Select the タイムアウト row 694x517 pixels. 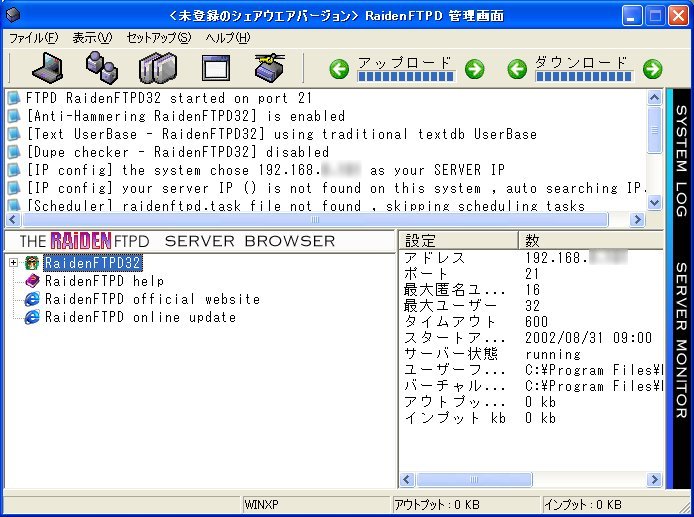pyautogui.click(x=531, y=321)
